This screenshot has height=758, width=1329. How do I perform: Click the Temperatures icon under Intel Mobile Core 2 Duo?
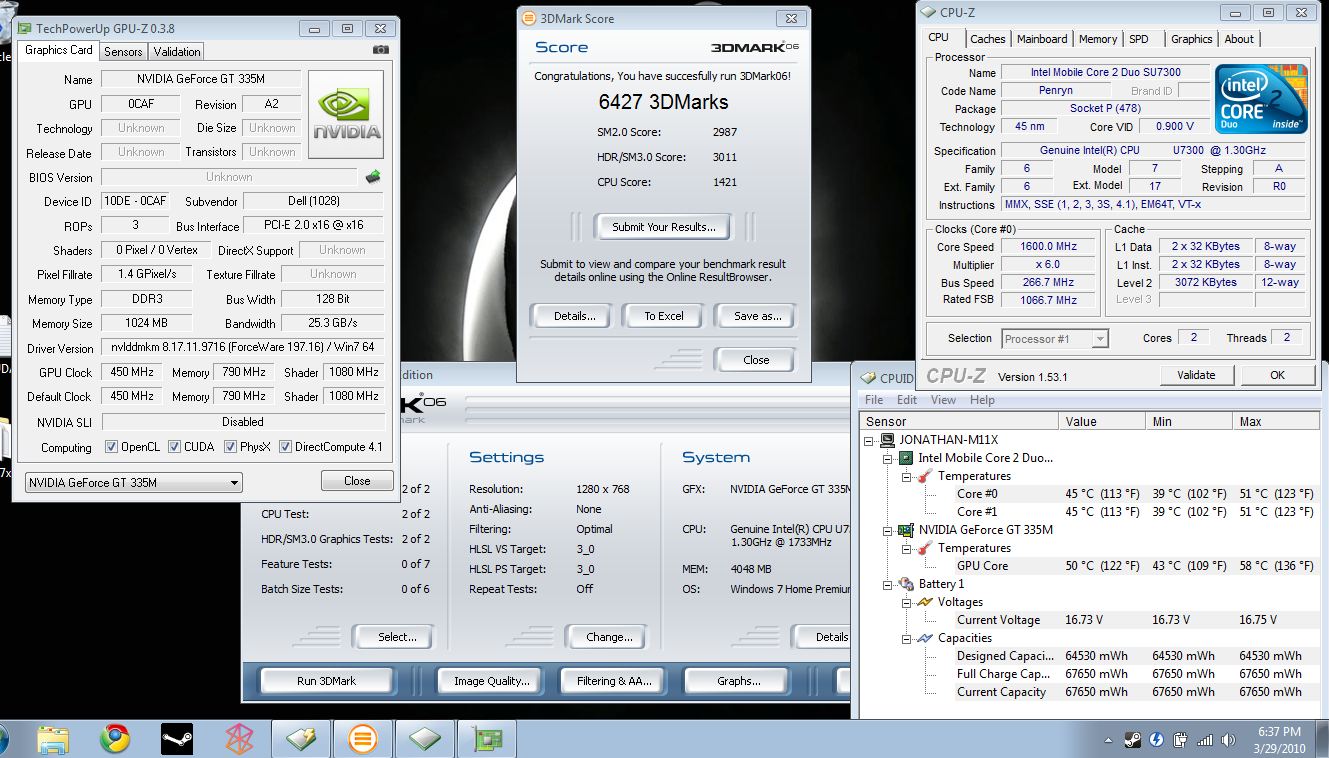tap(925, 476)
